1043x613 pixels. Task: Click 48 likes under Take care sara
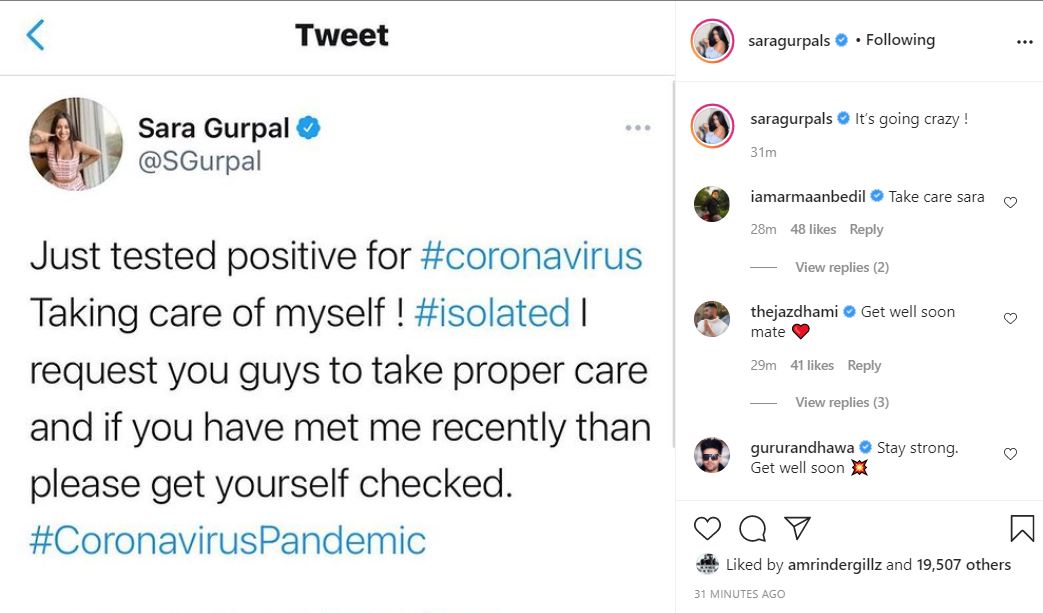point(812,229)
